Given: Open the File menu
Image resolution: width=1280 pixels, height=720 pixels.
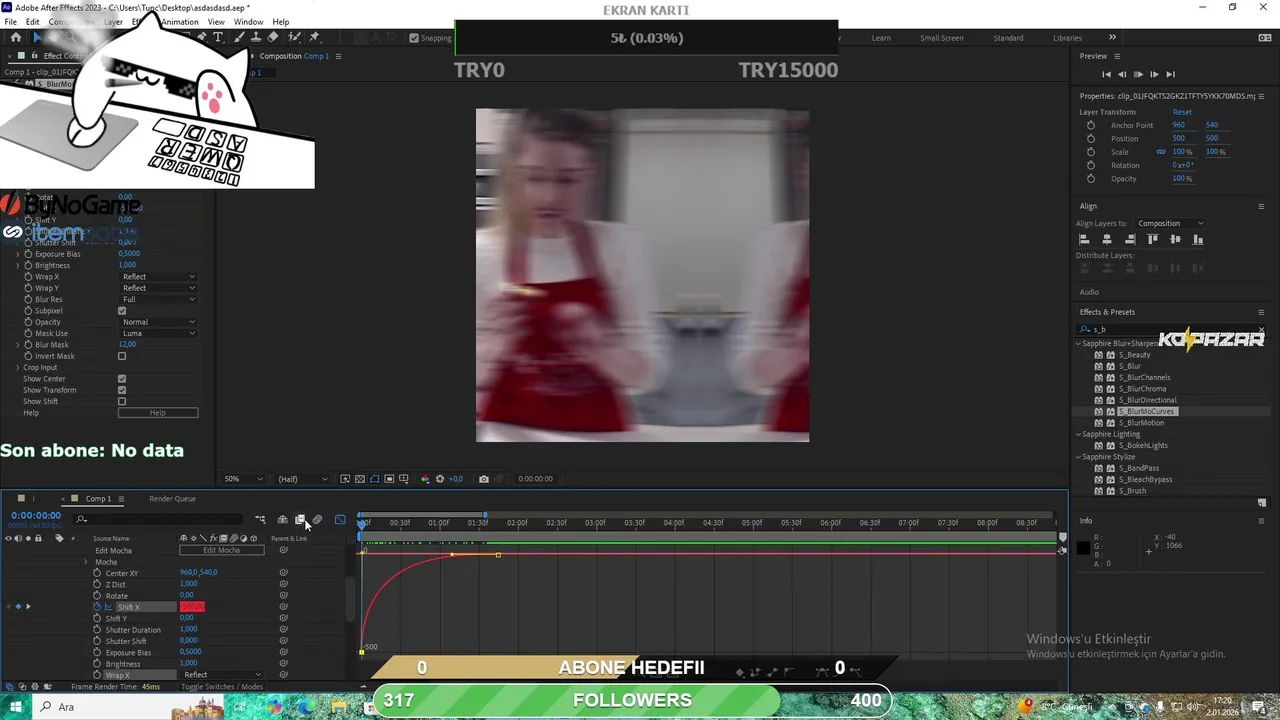Looking at the screenshot, I should 11,22.
